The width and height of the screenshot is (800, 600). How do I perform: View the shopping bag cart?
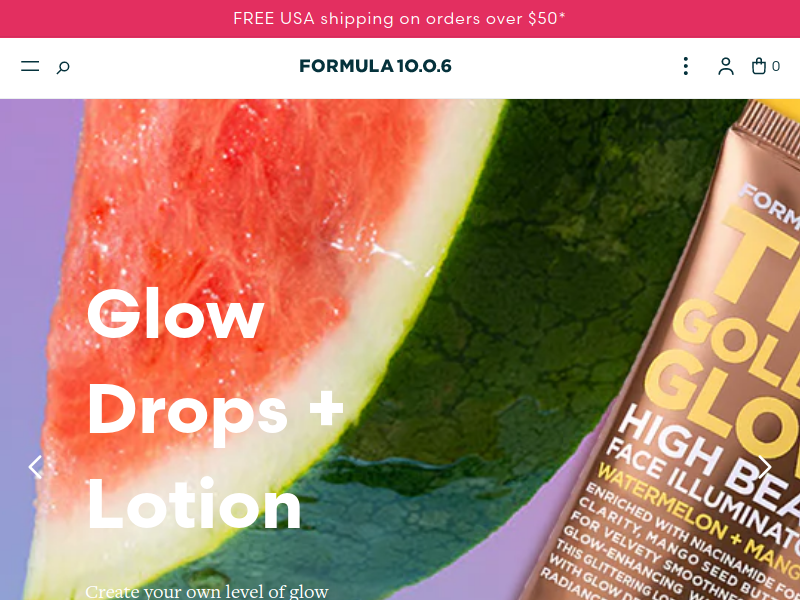[759, 66]
